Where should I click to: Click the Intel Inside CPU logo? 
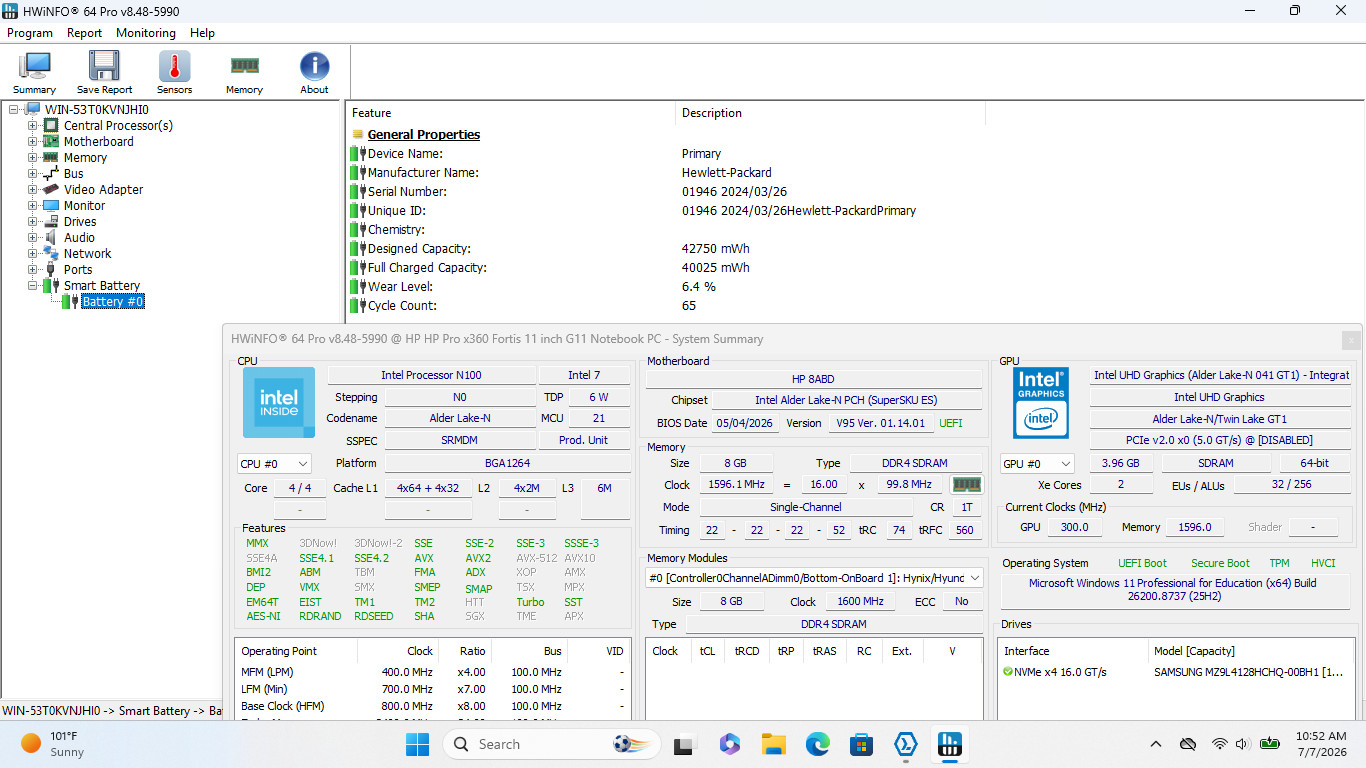coord(279,402)
